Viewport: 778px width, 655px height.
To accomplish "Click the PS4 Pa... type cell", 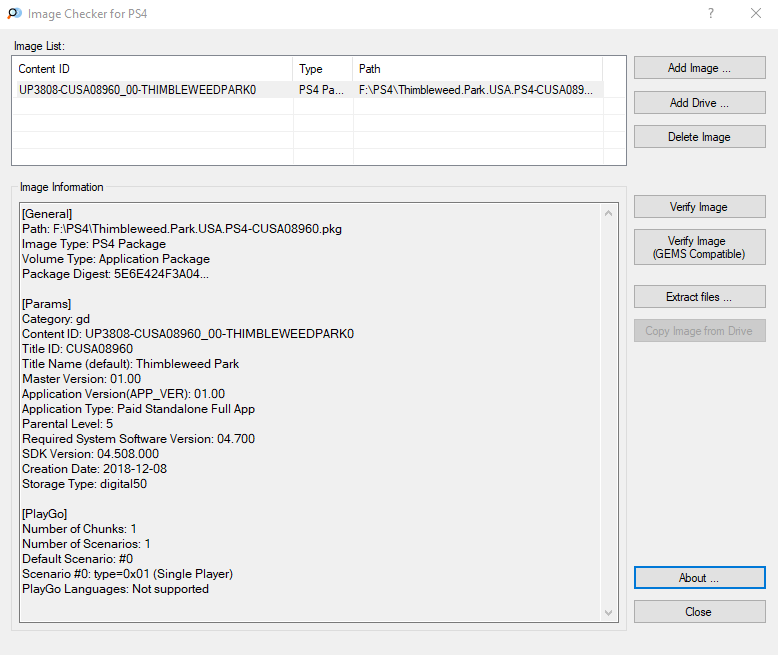I will [x=321, y=90].
